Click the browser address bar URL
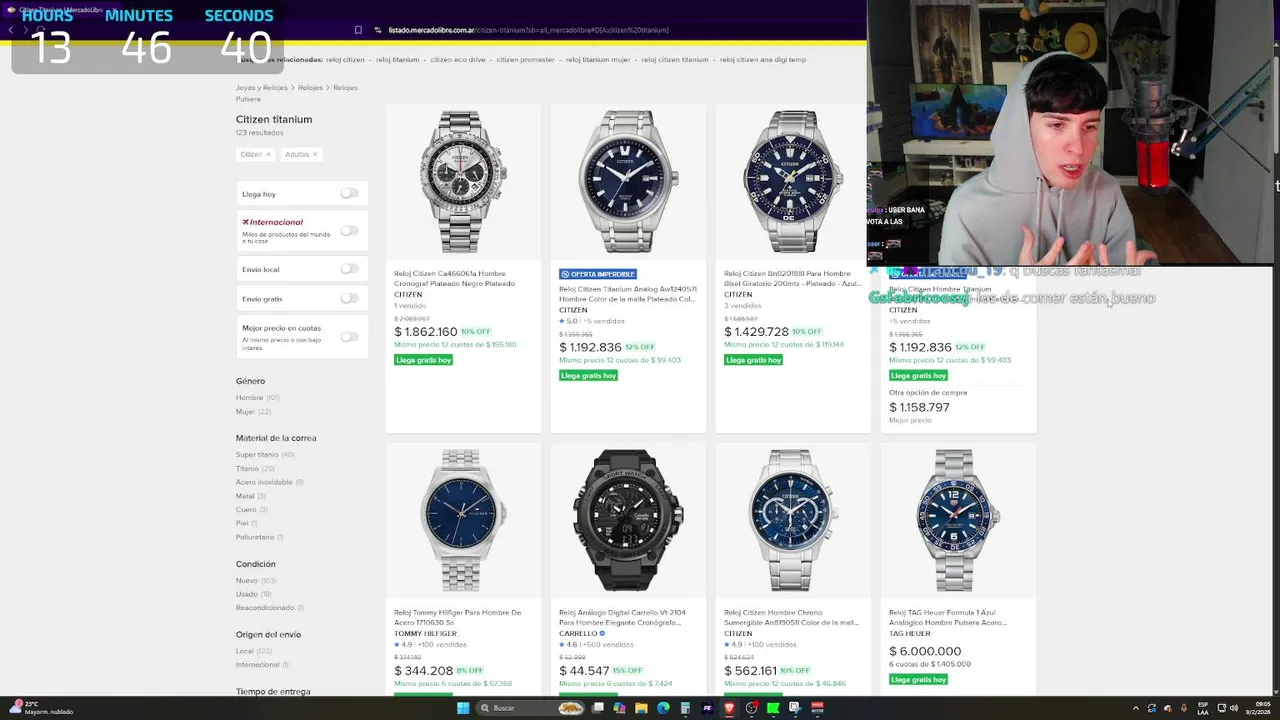 tap(528, 30)
